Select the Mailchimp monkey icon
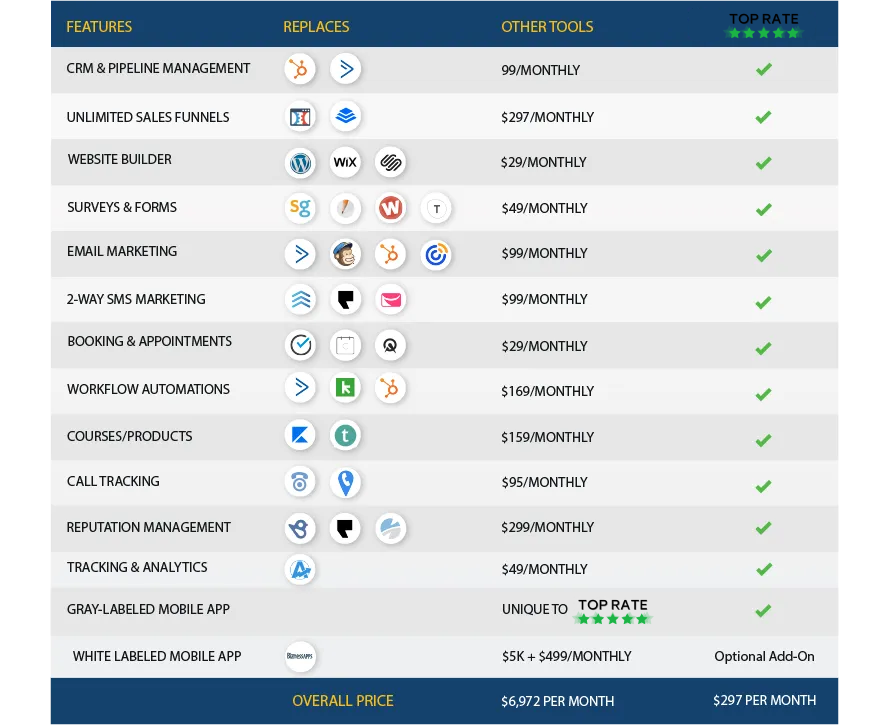This screenshot has height=725, width=870. pyautogui.click(x=345, y=254)
